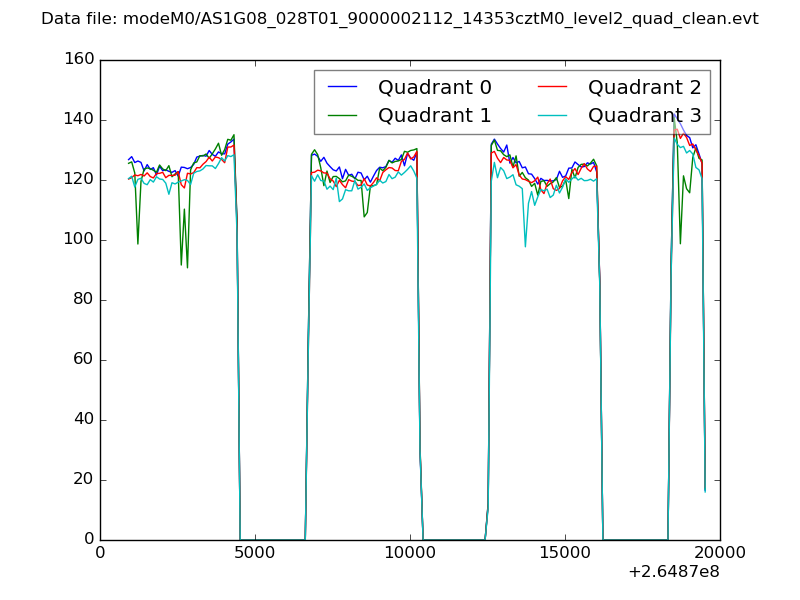Click the 140 tick label on y-axis
800x600 pixels.
[81, 120]
